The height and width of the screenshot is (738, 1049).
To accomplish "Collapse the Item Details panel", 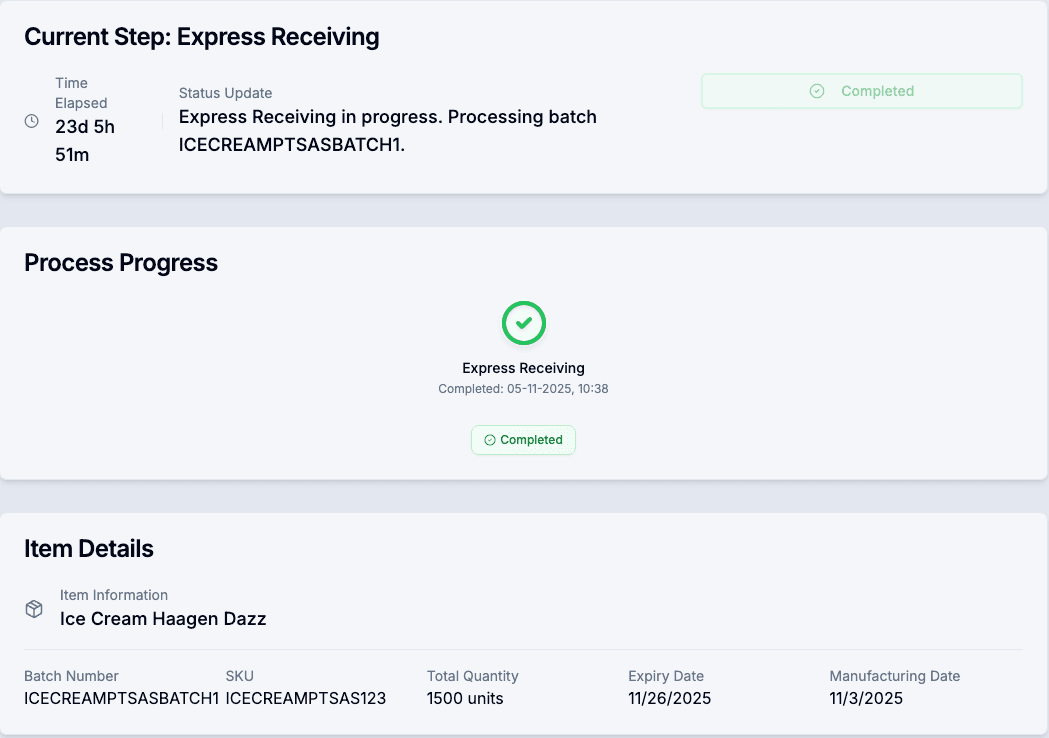I will (x=89, y=548).
